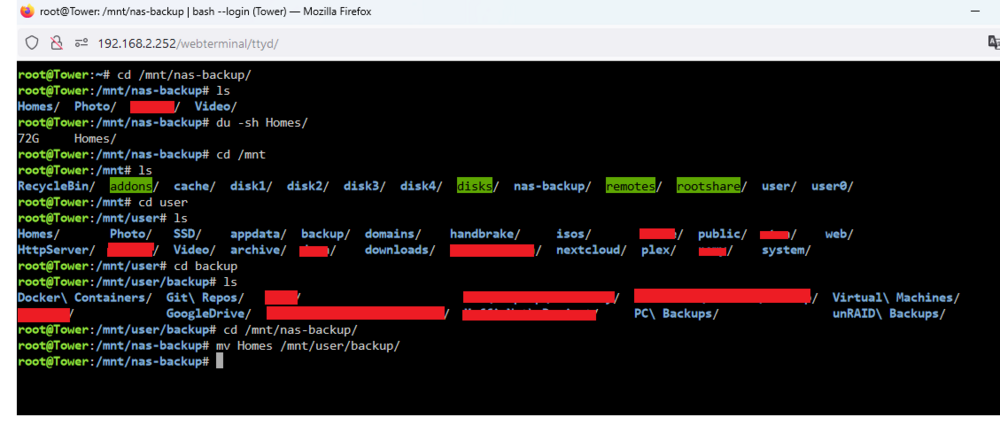Click the 'unRAID\ Backups/' entry
The width and height of the screenshot is (1000, 425).
[889, 313]
